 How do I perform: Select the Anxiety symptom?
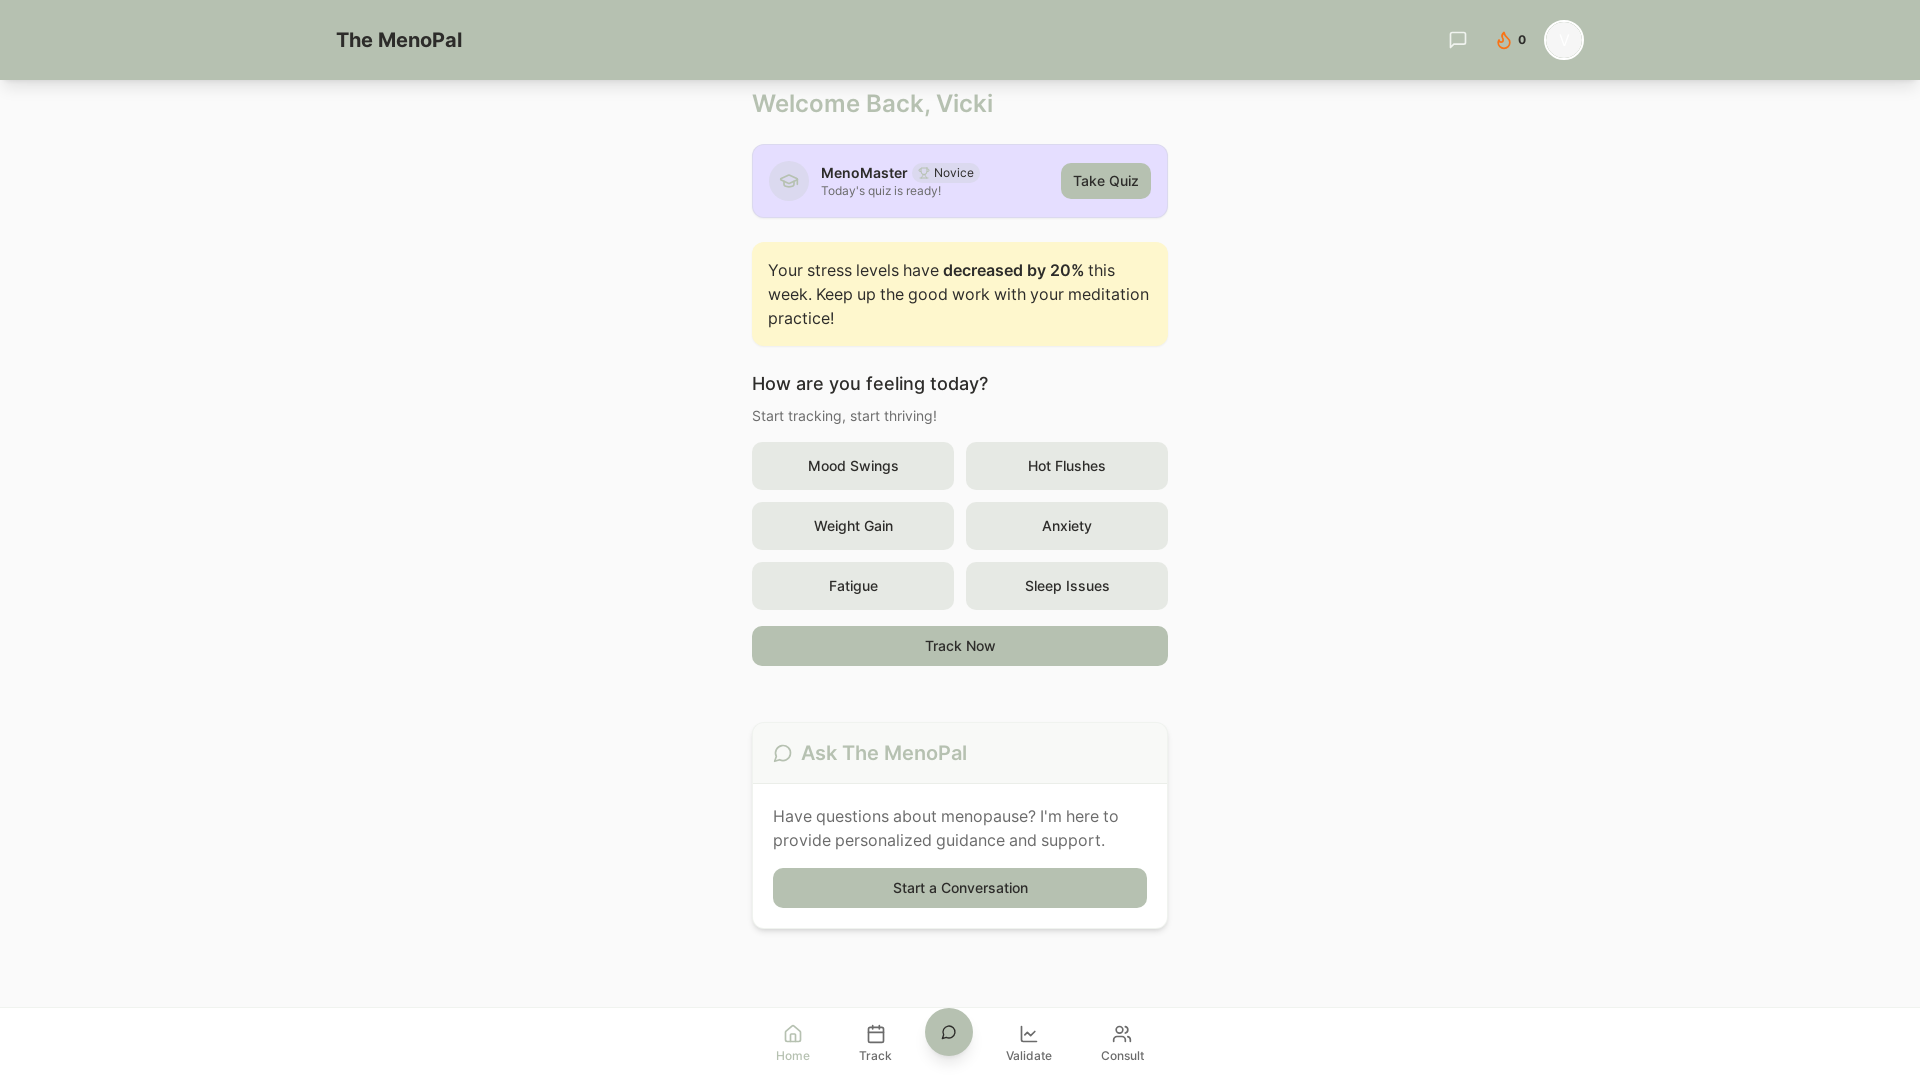click(1066, 526)
